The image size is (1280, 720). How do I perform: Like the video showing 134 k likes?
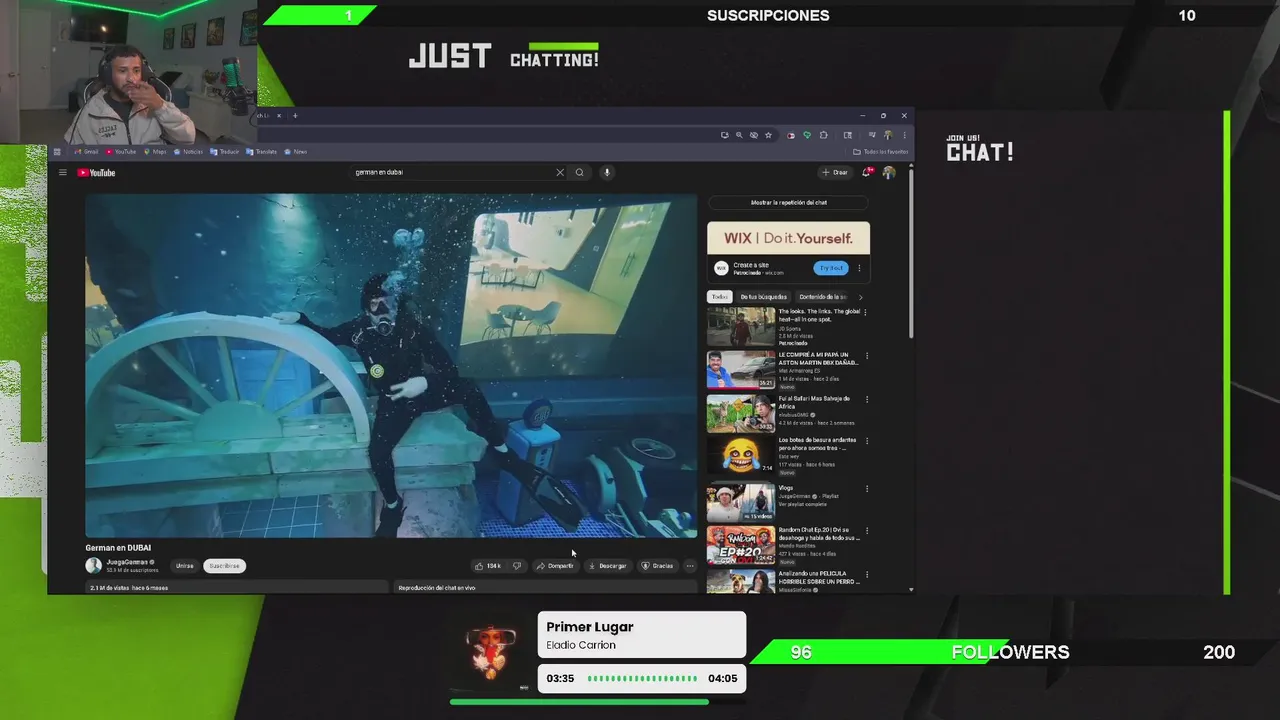click(x=488, y=566)
